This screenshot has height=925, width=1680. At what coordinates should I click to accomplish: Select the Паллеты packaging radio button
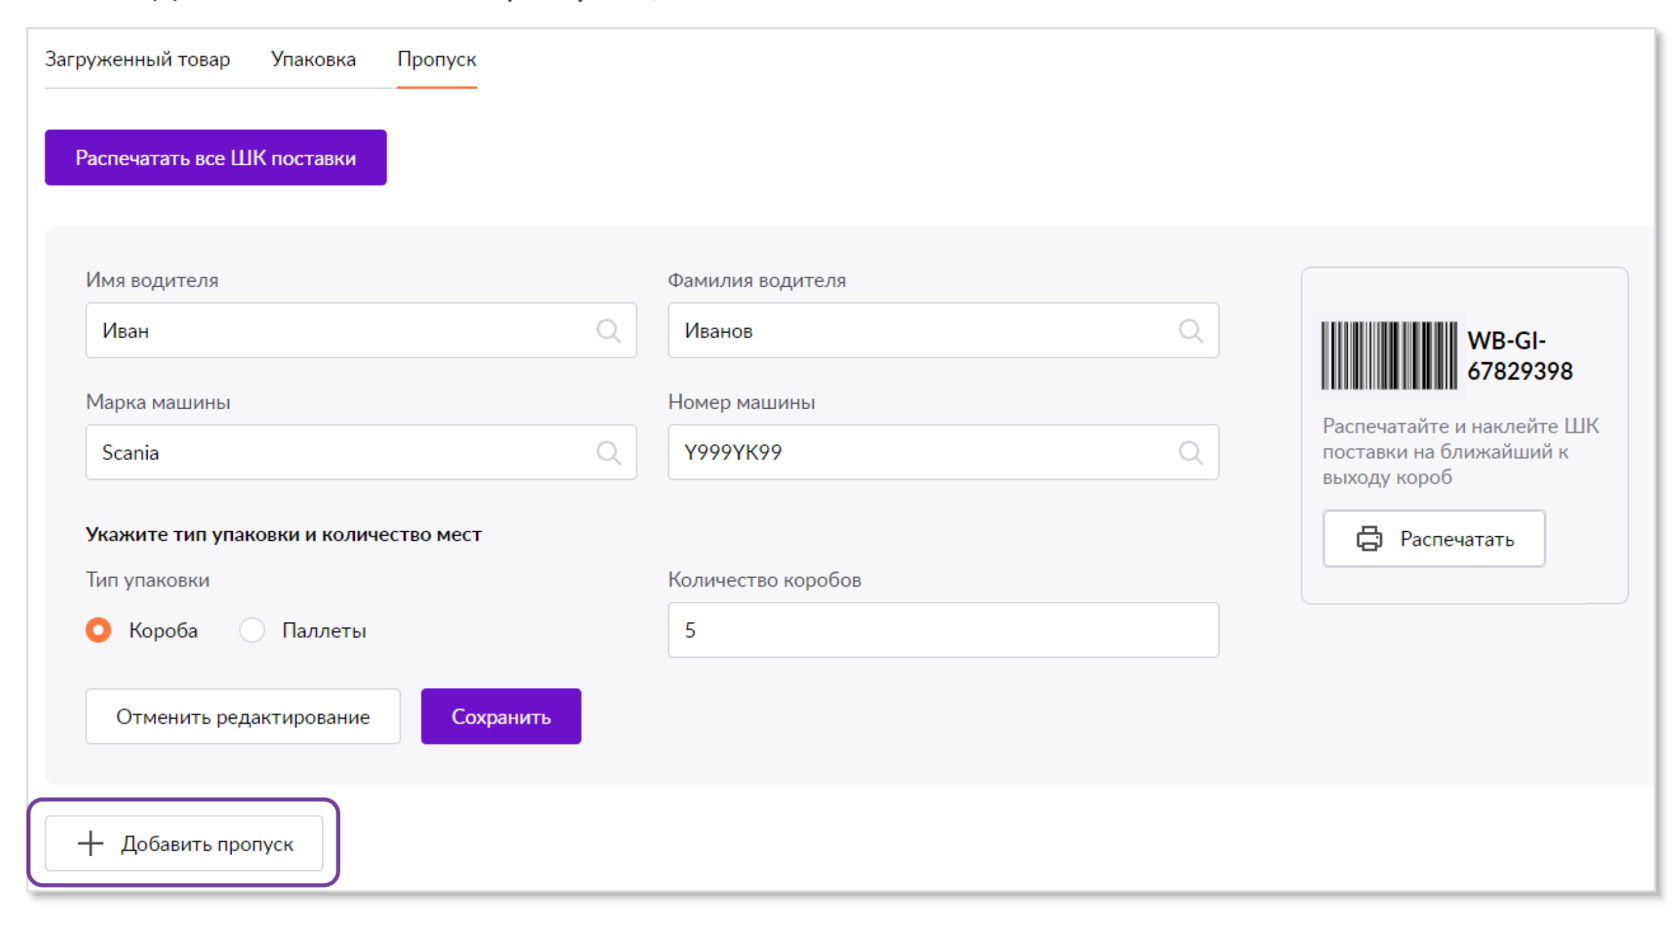[x=252, y=630]
